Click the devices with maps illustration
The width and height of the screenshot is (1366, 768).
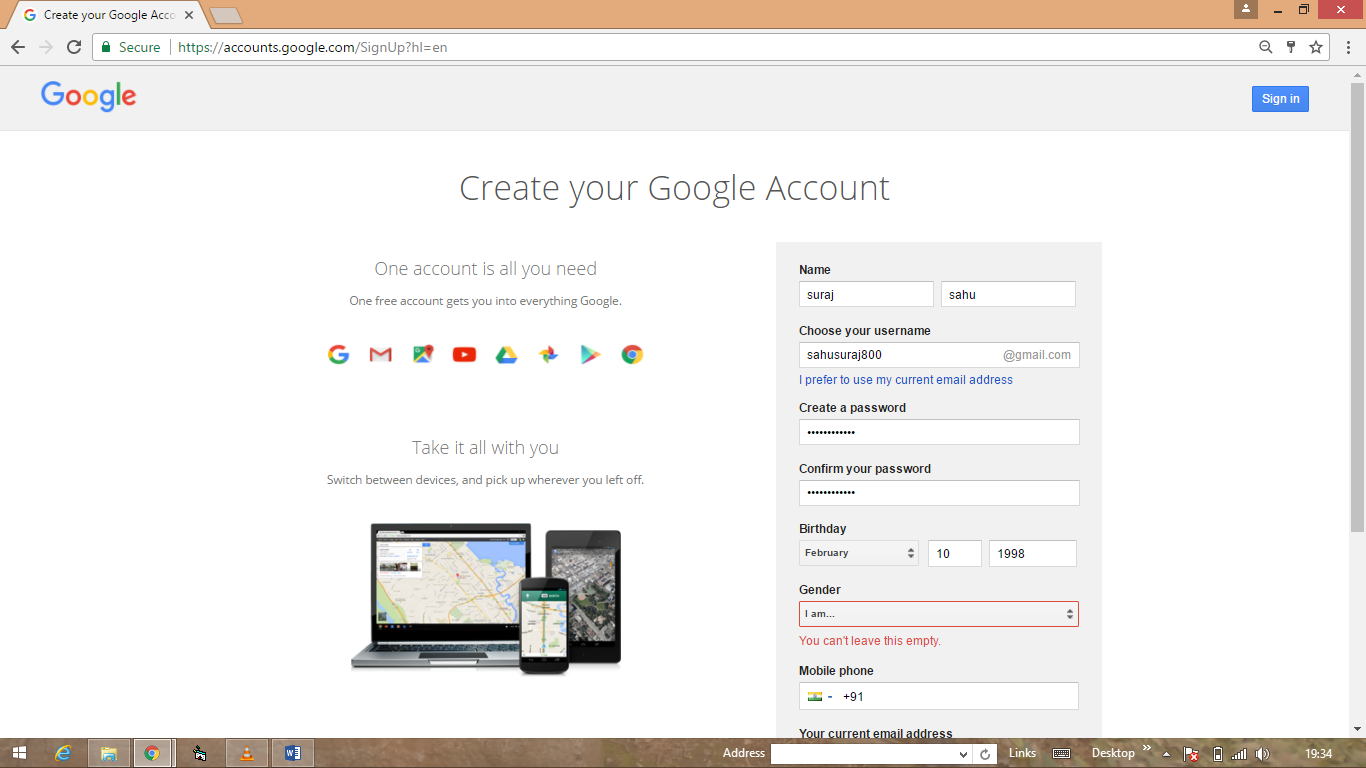(x=486, y=597)
